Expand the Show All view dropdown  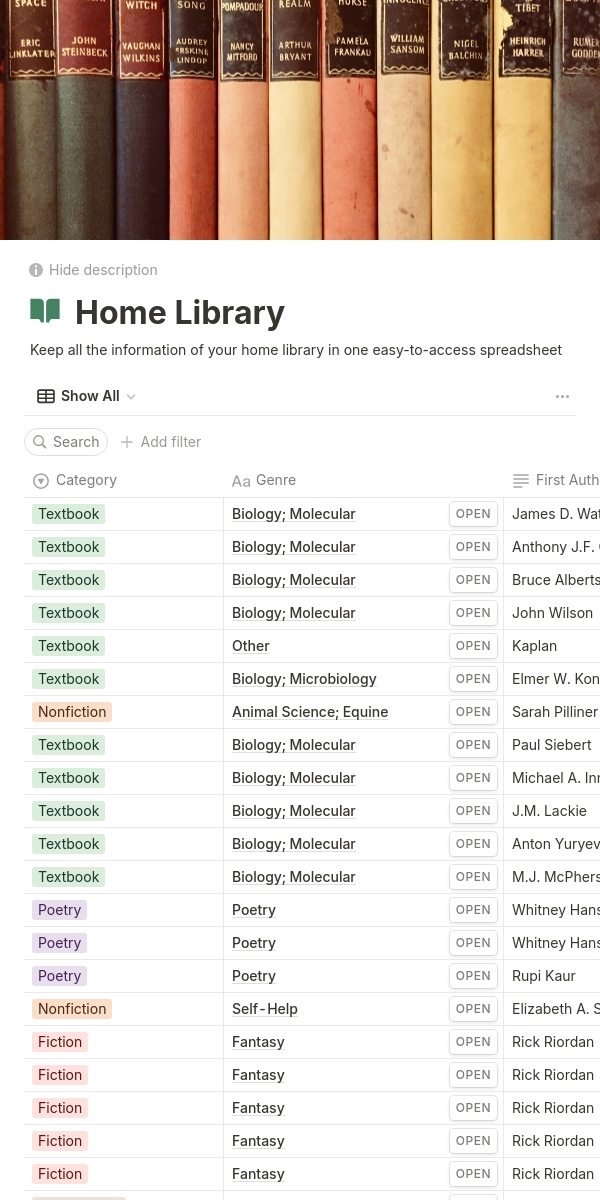point(131,397)
